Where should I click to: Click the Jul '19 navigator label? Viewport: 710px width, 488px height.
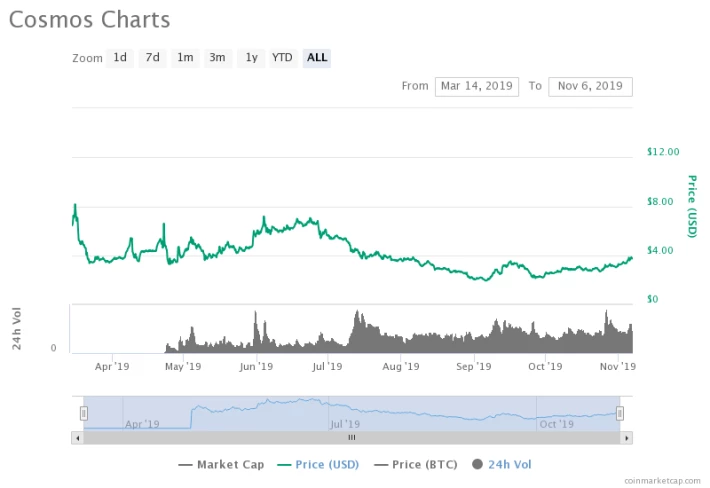(345, 425)
